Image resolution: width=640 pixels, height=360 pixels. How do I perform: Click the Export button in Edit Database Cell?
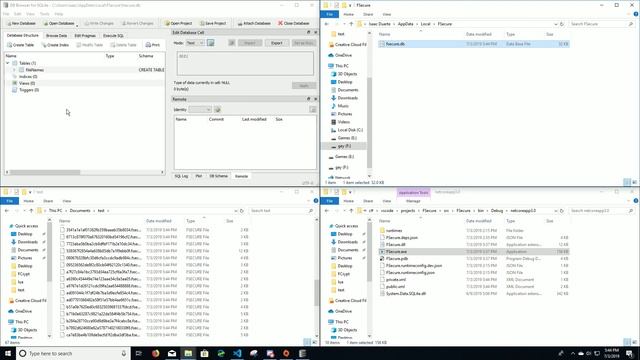pyautogui.click(x=276, y=43)
